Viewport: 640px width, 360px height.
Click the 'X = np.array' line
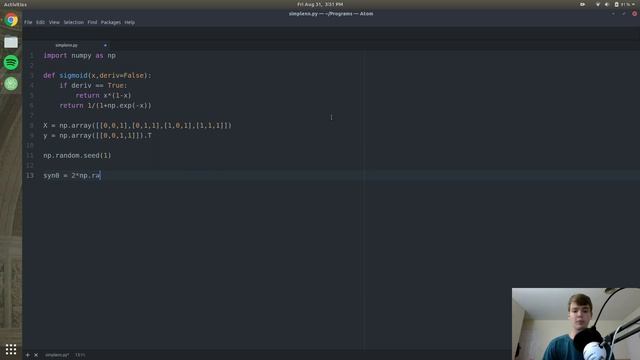(137, 125)
